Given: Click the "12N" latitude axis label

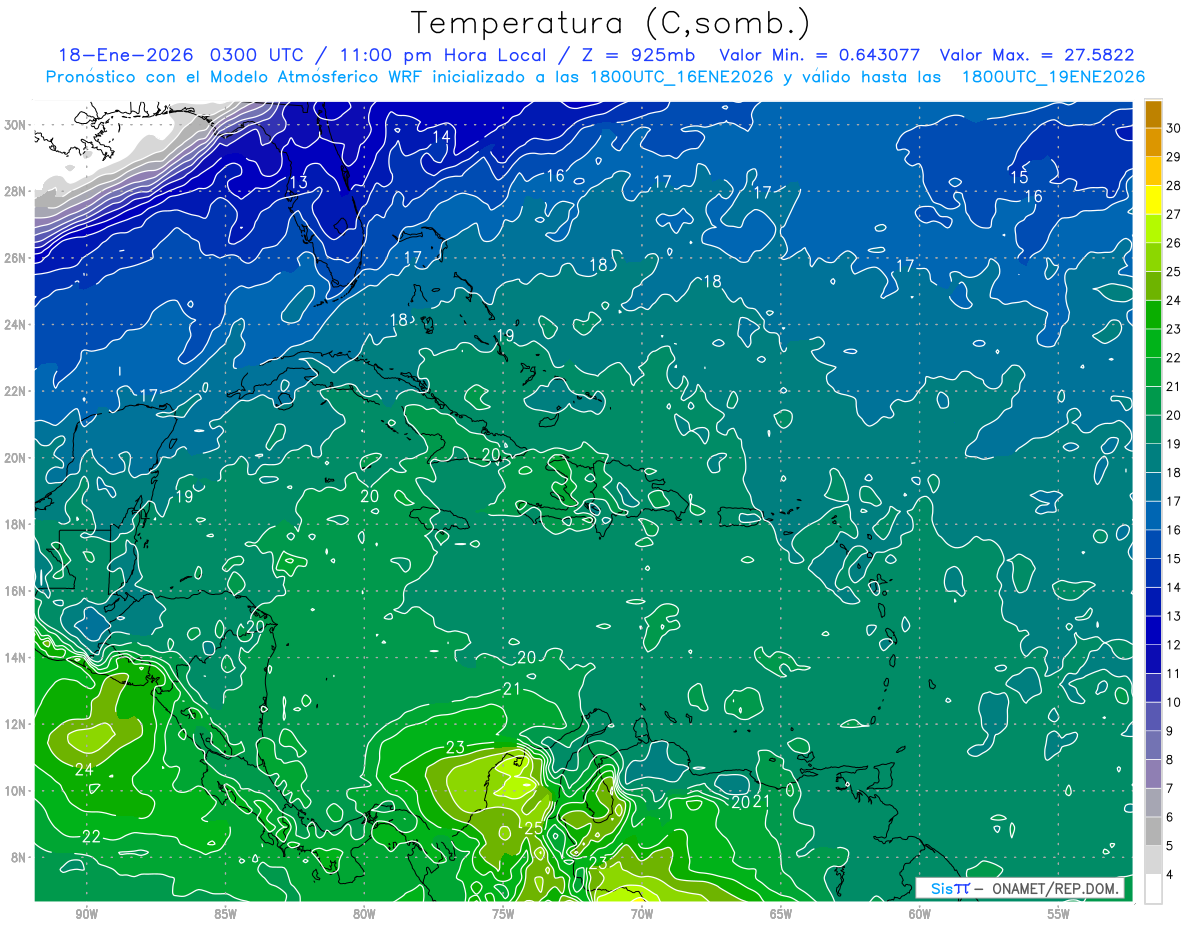Looking at the screenshot, I should tap(16, 724).
